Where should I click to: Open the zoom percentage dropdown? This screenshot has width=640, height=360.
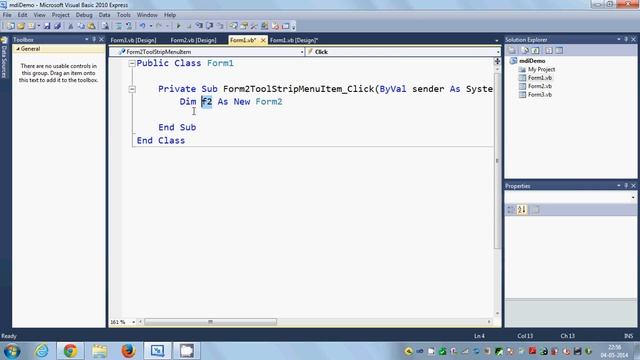pyautogui.click(x=133, y=322)
